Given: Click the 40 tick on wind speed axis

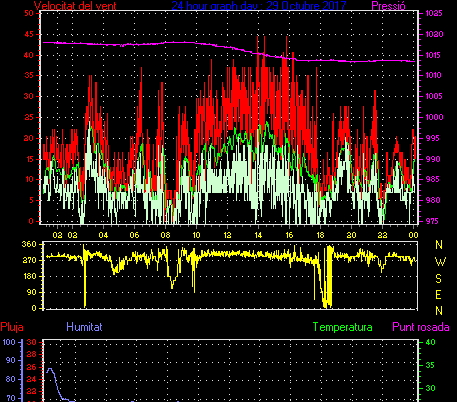Looking at the screenshot, I should [29, 55].
